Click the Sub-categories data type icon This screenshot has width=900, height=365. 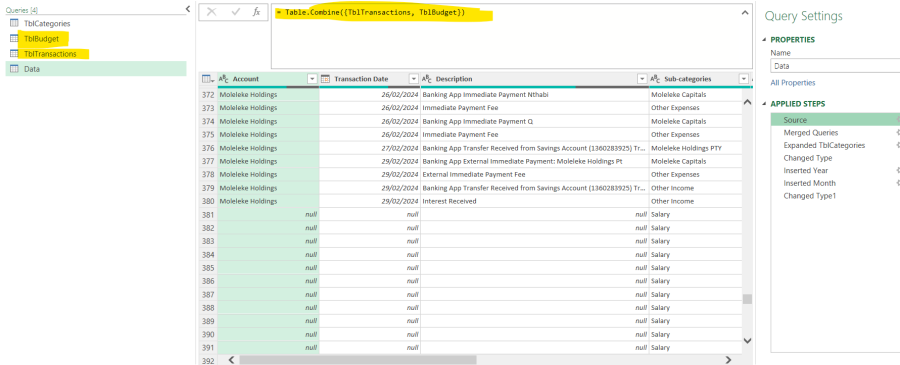tap(655, 79)
